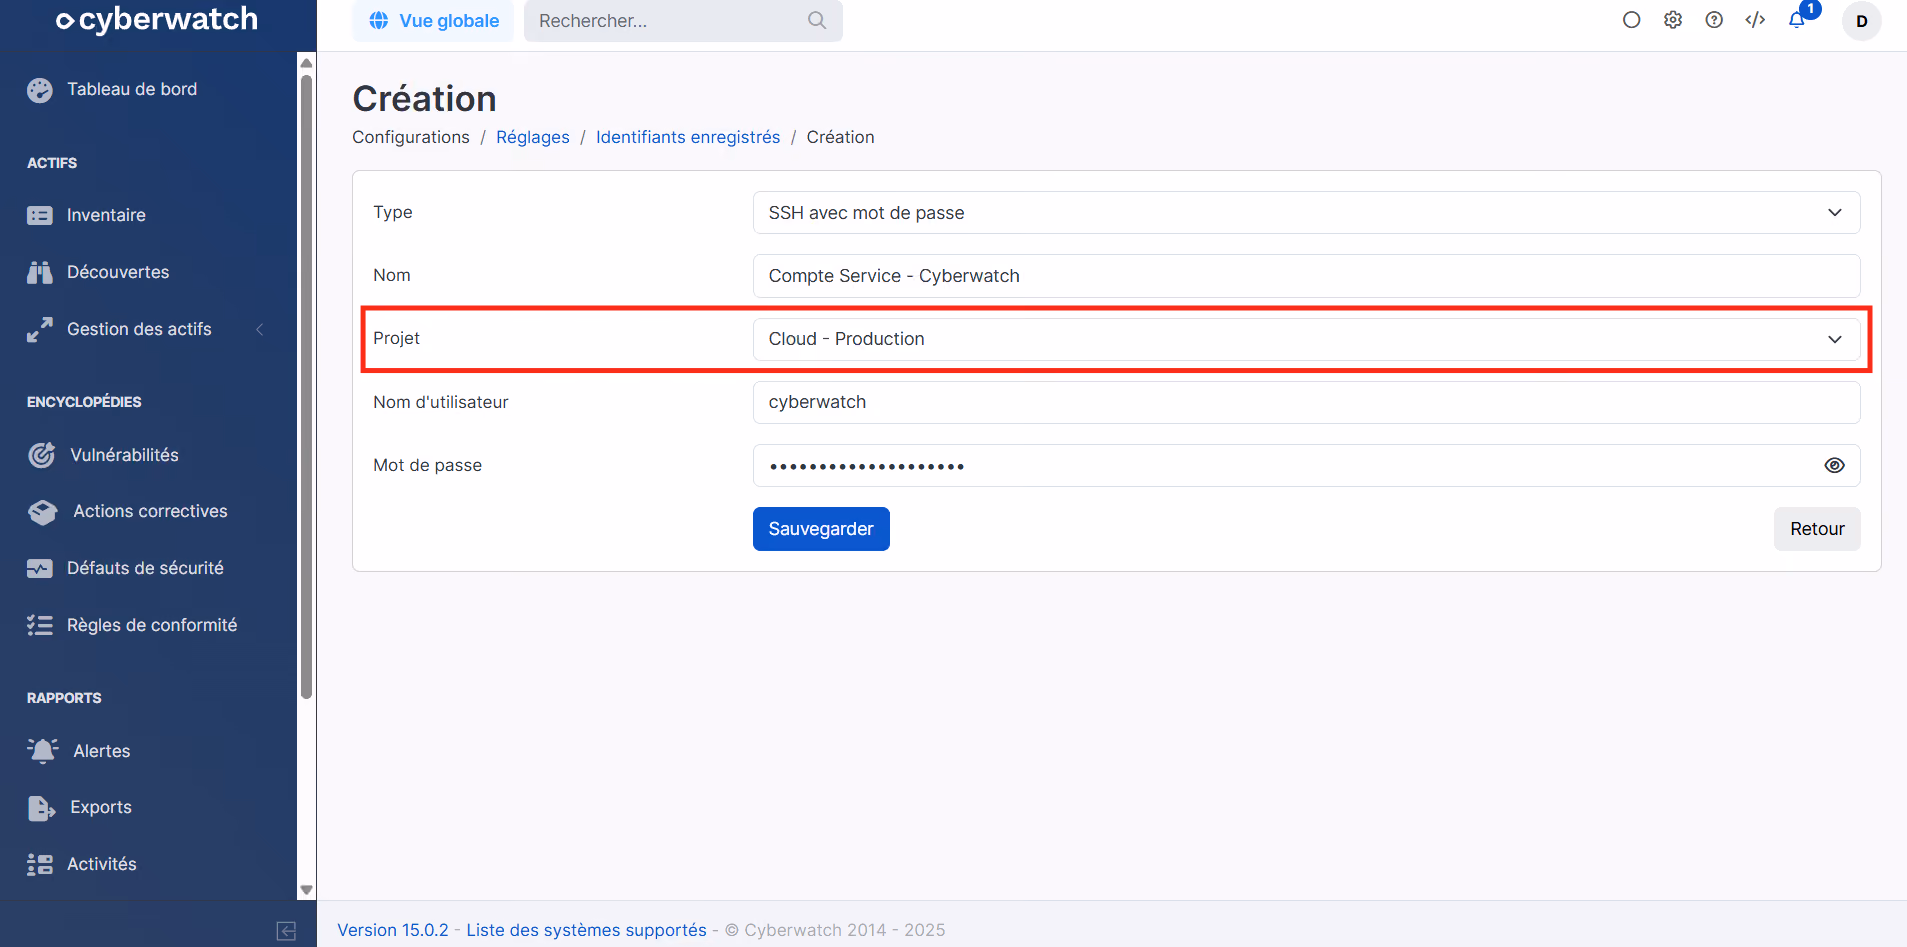Screen dimensions: 1907x947
Task: Open the settings gear icon
Action: tap(1673, 20)
